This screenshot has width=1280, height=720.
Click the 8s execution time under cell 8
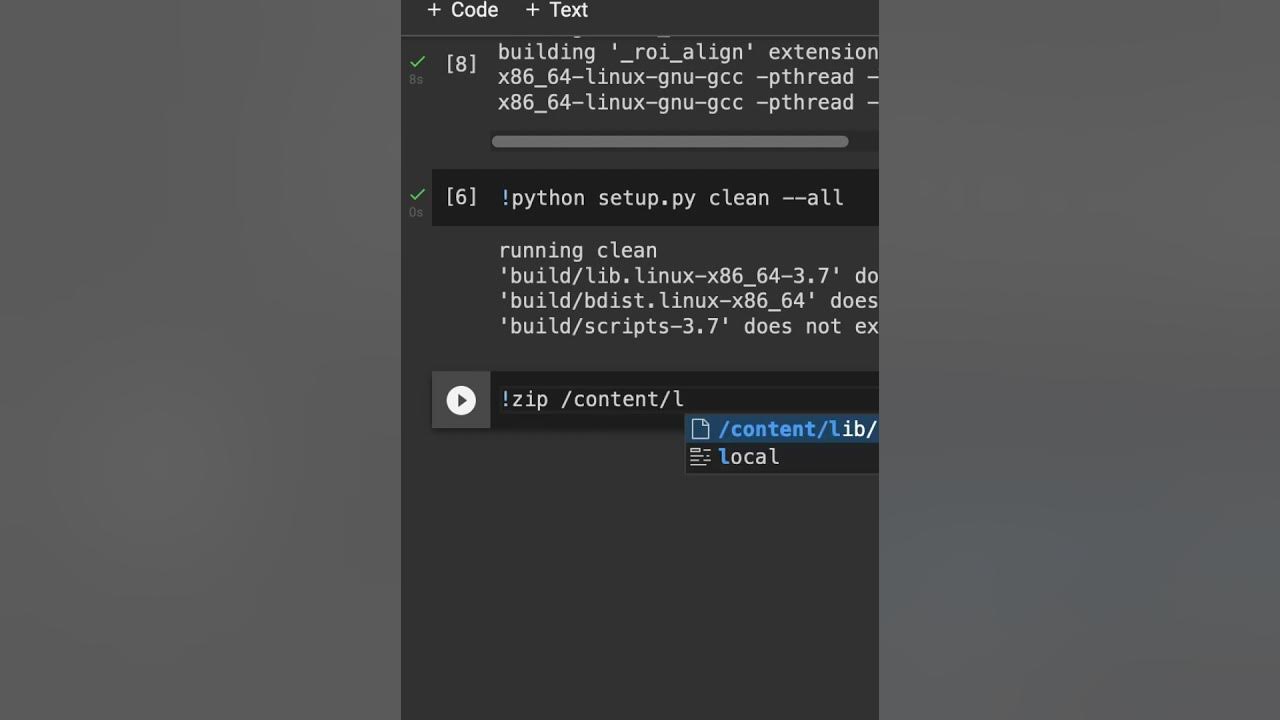tap(416, 80)
